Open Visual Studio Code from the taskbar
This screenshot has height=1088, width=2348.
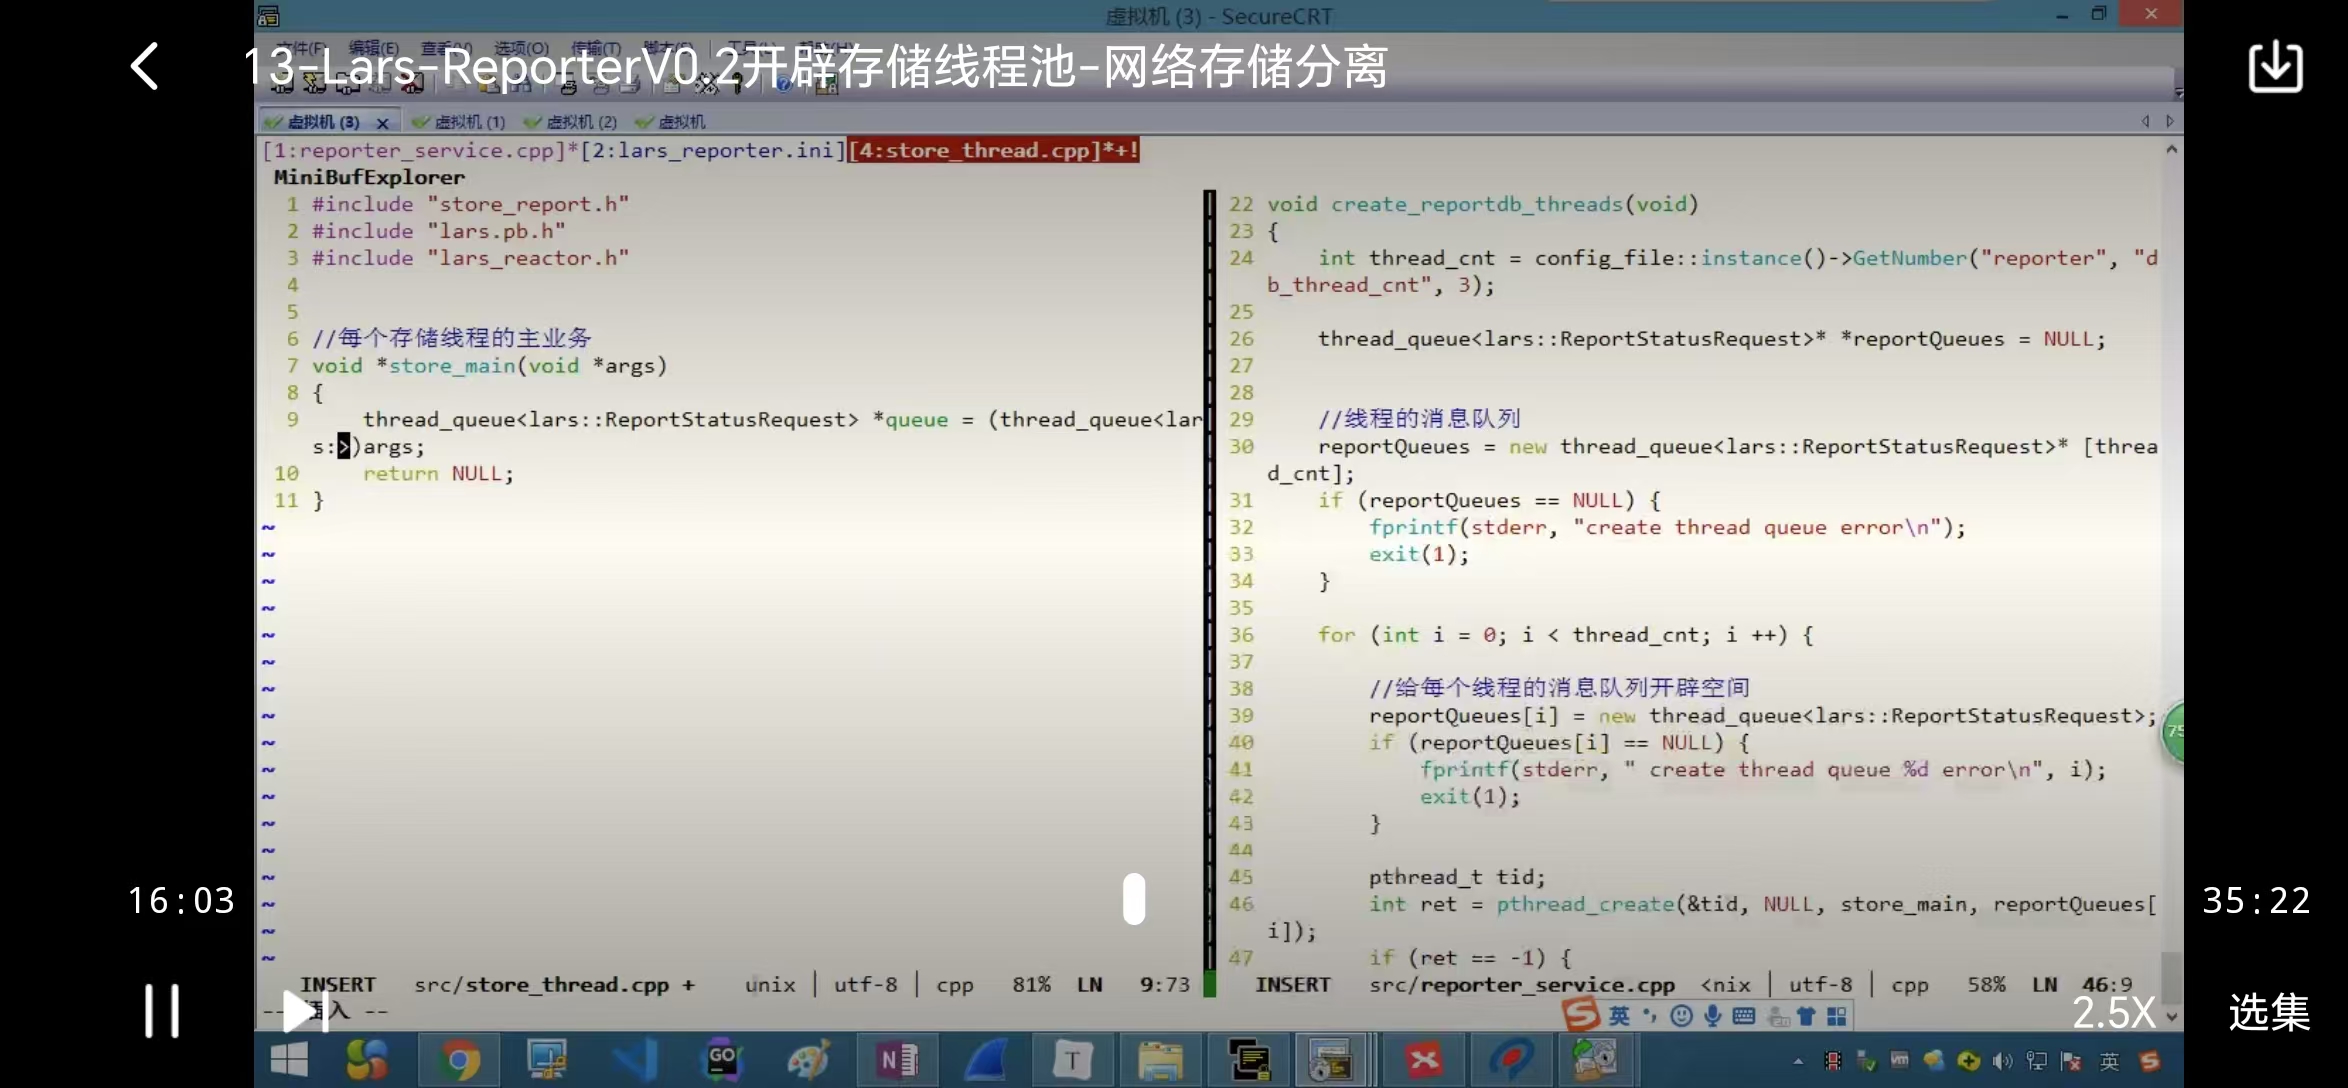point(634,1060)
